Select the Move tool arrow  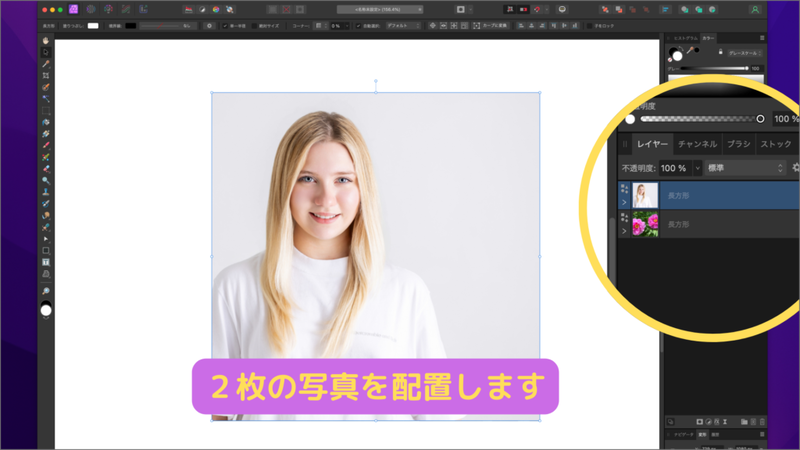45,52
